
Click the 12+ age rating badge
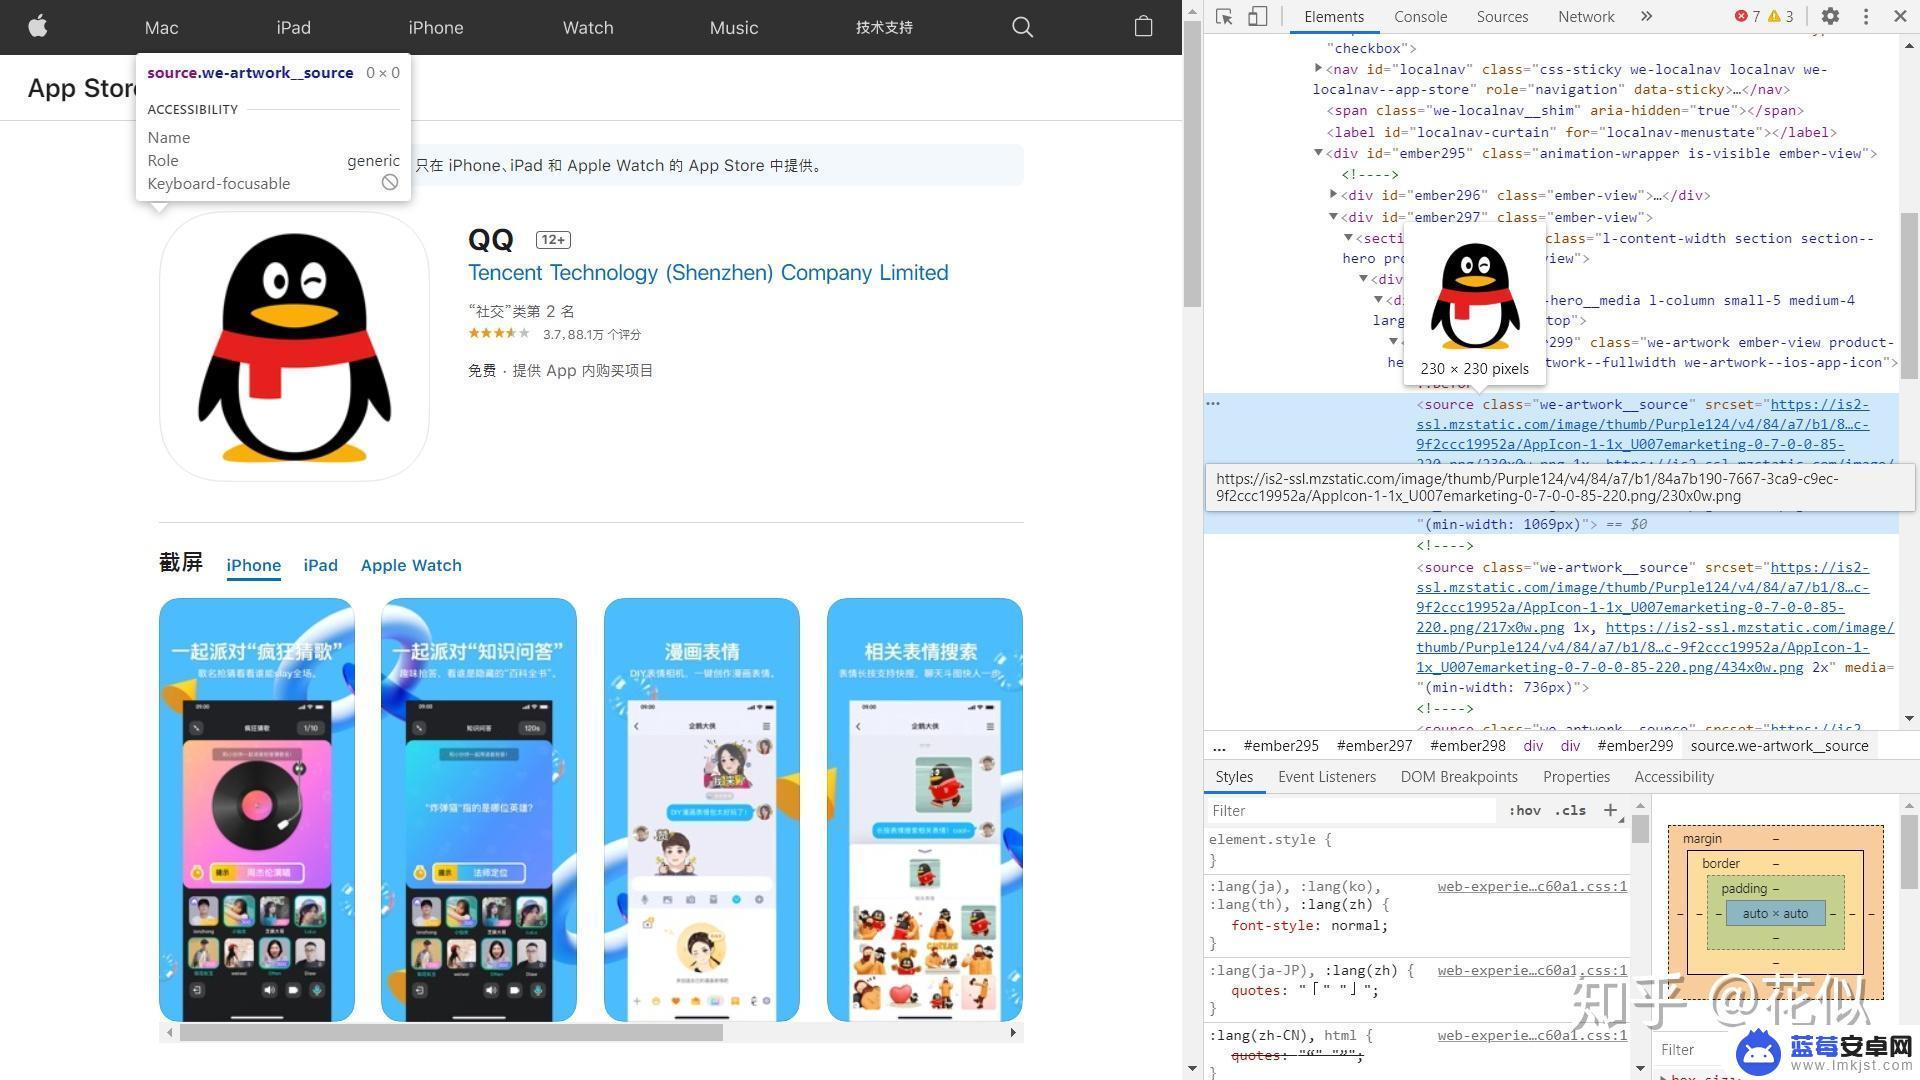(553, 240)
